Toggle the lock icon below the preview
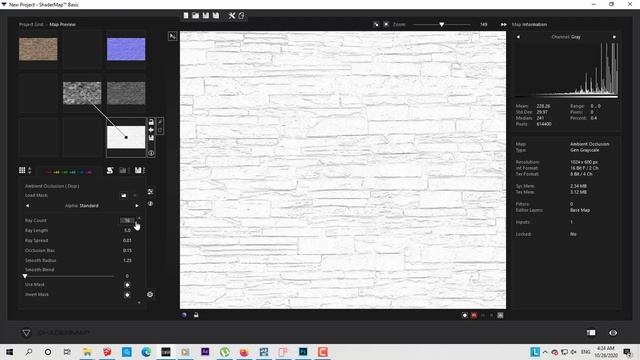The width and height of the screenshot is (640, 360). [196, 315]
